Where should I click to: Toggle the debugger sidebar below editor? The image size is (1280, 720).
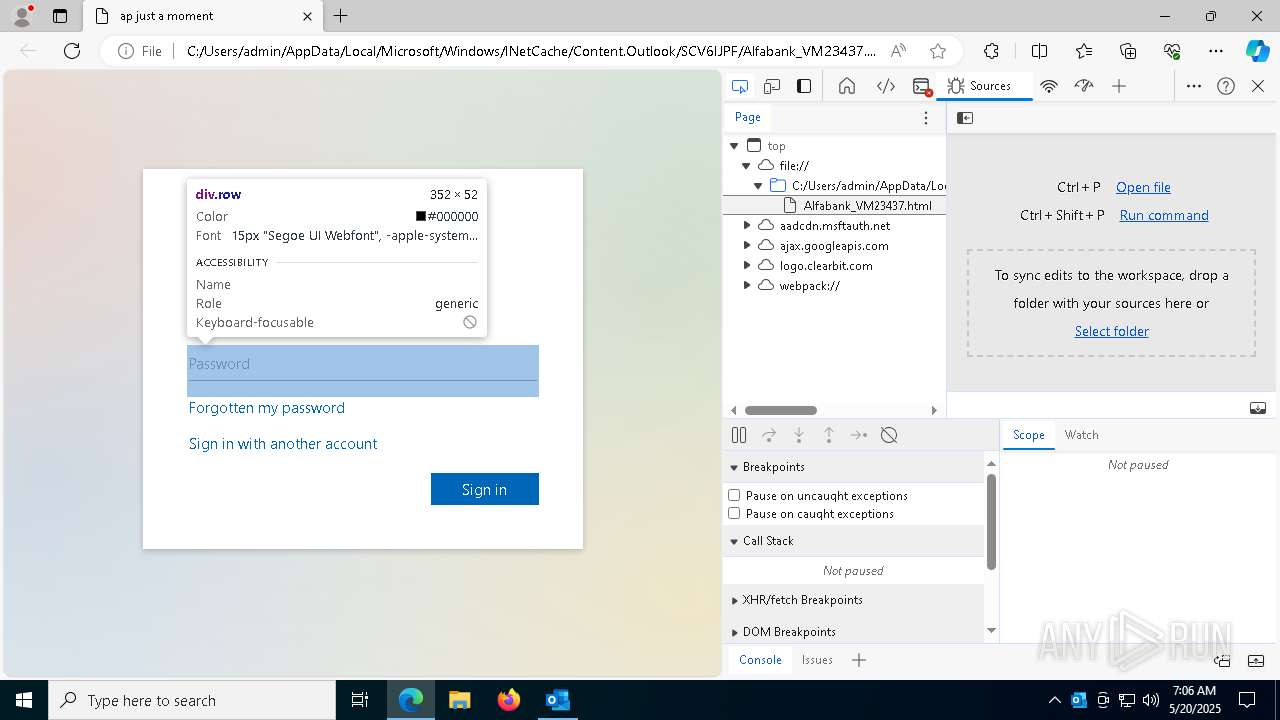coord(1258,408)
